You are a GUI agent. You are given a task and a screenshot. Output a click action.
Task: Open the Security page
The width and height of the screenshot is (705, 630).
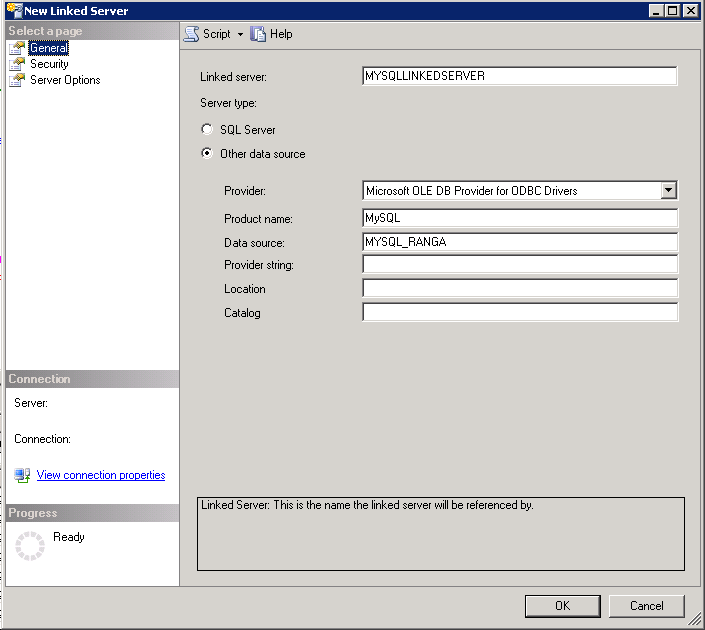click(49, 64)
